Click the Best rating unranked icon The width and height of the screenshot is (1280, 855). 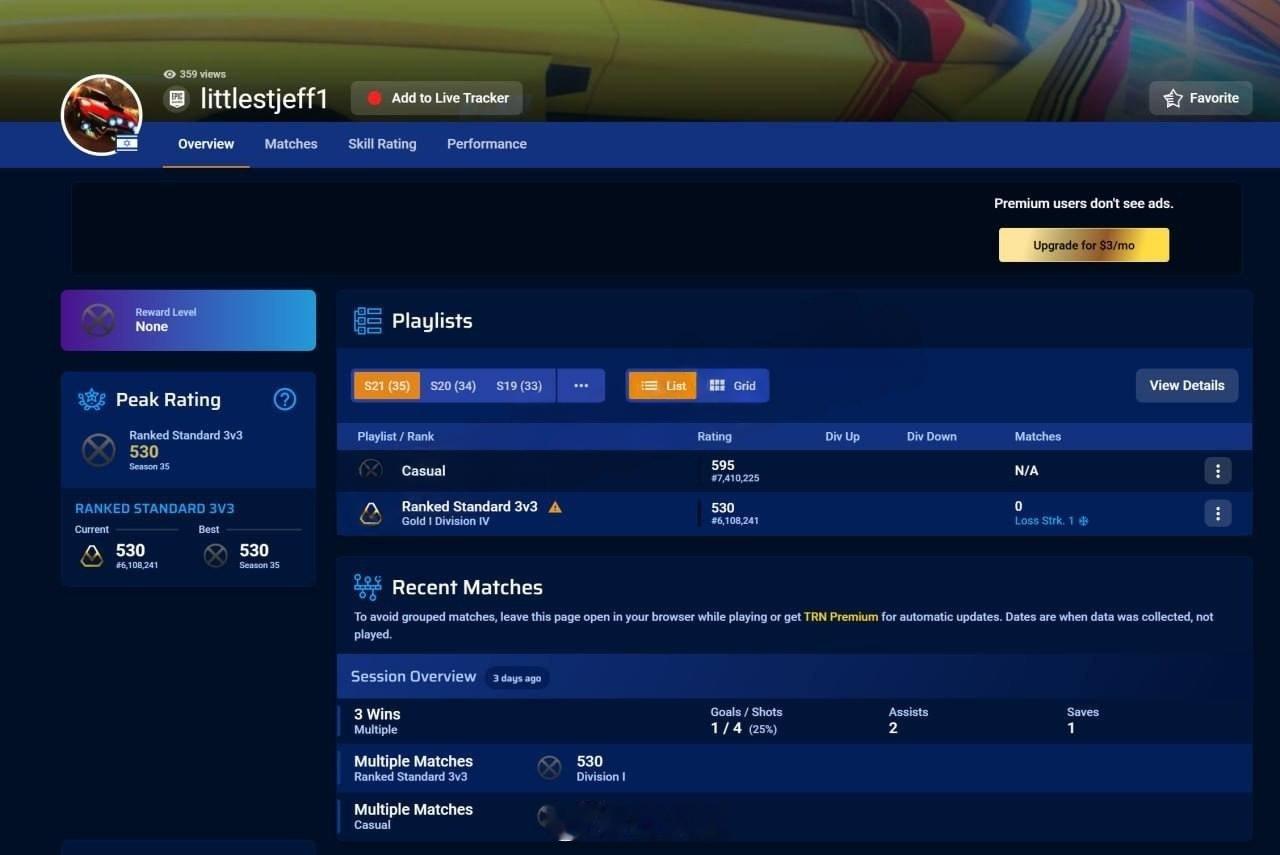pyautogui.click(x=216, y=556)
